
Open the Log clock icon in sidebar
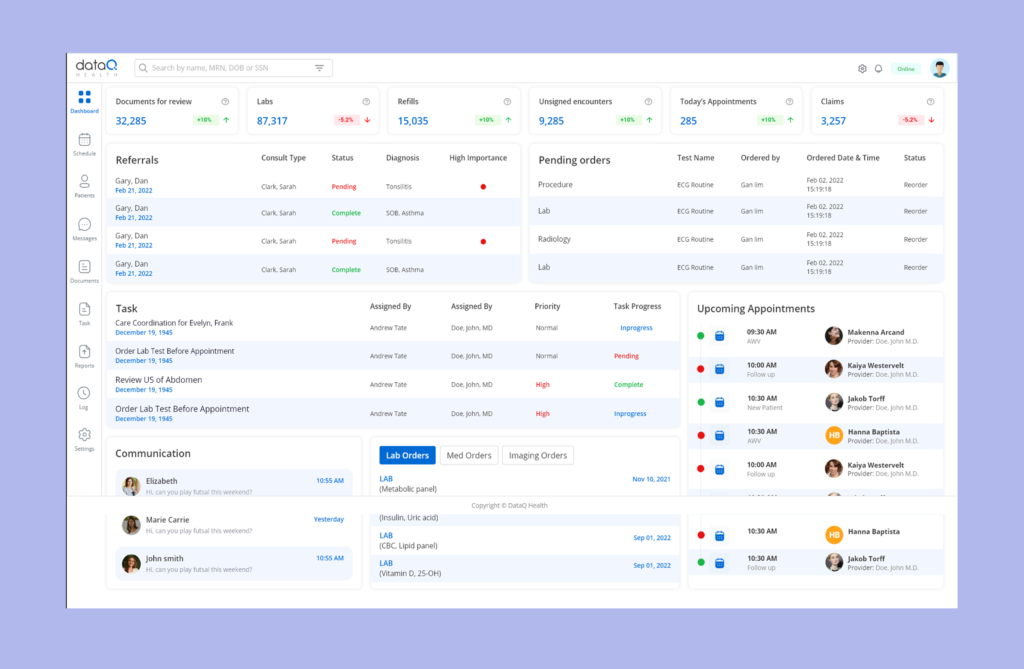pos(84,393)
